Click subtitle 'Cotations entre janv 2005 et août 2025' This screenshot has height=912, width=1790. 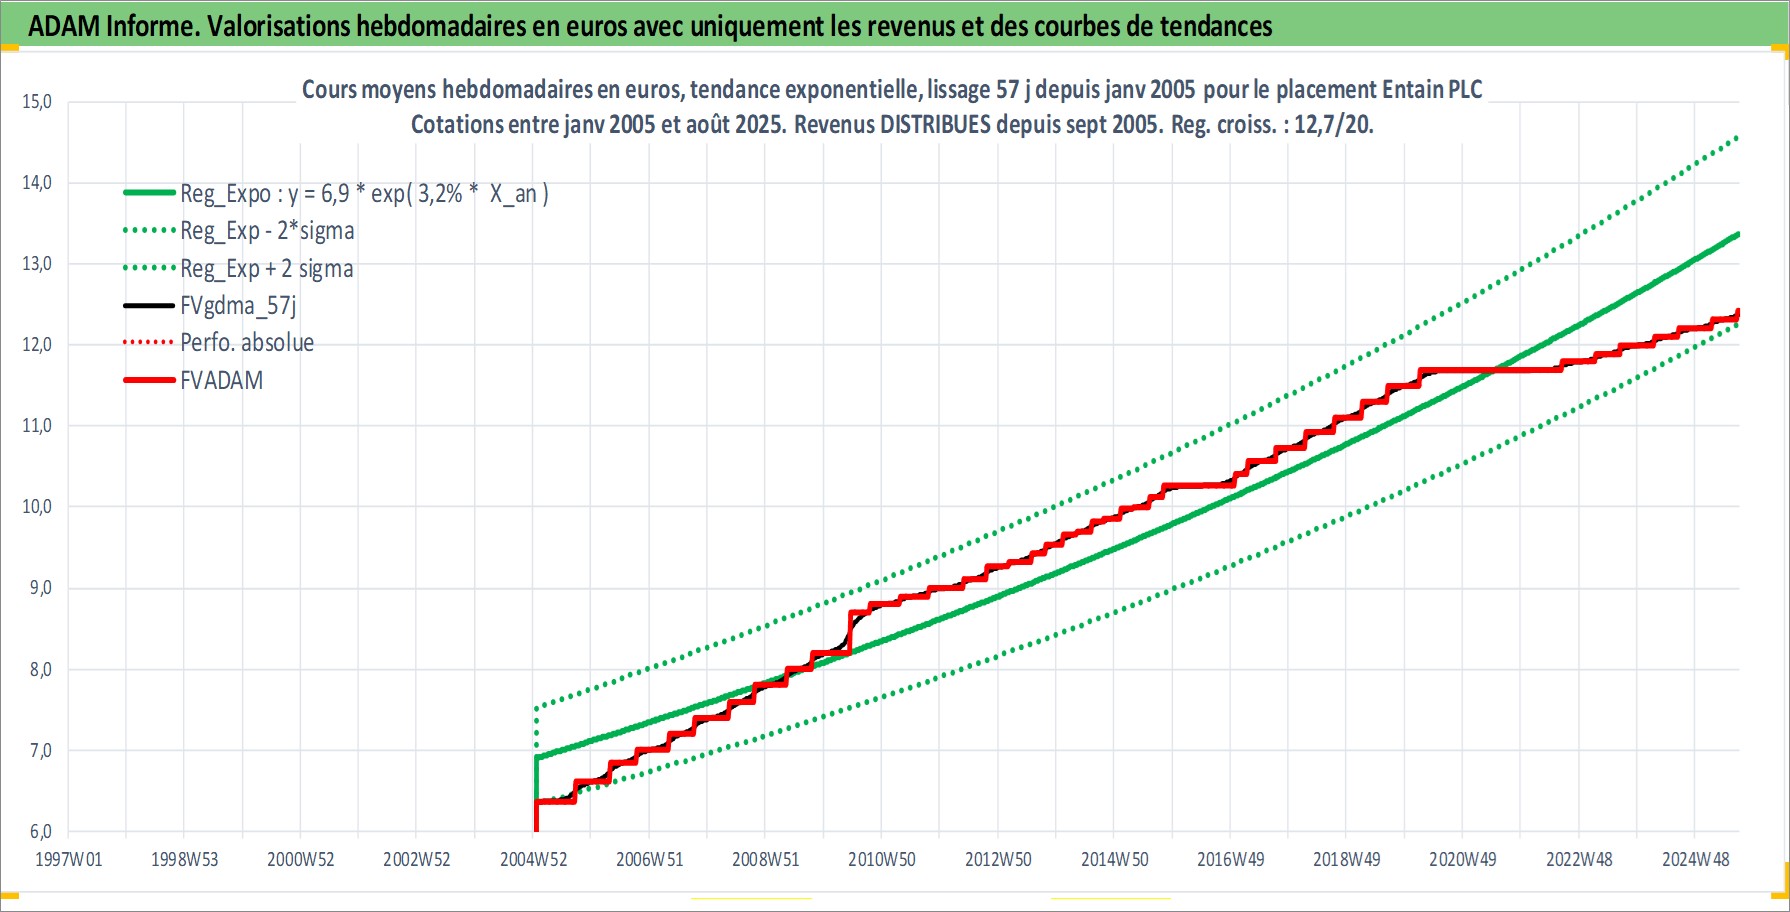coord(598,125)
